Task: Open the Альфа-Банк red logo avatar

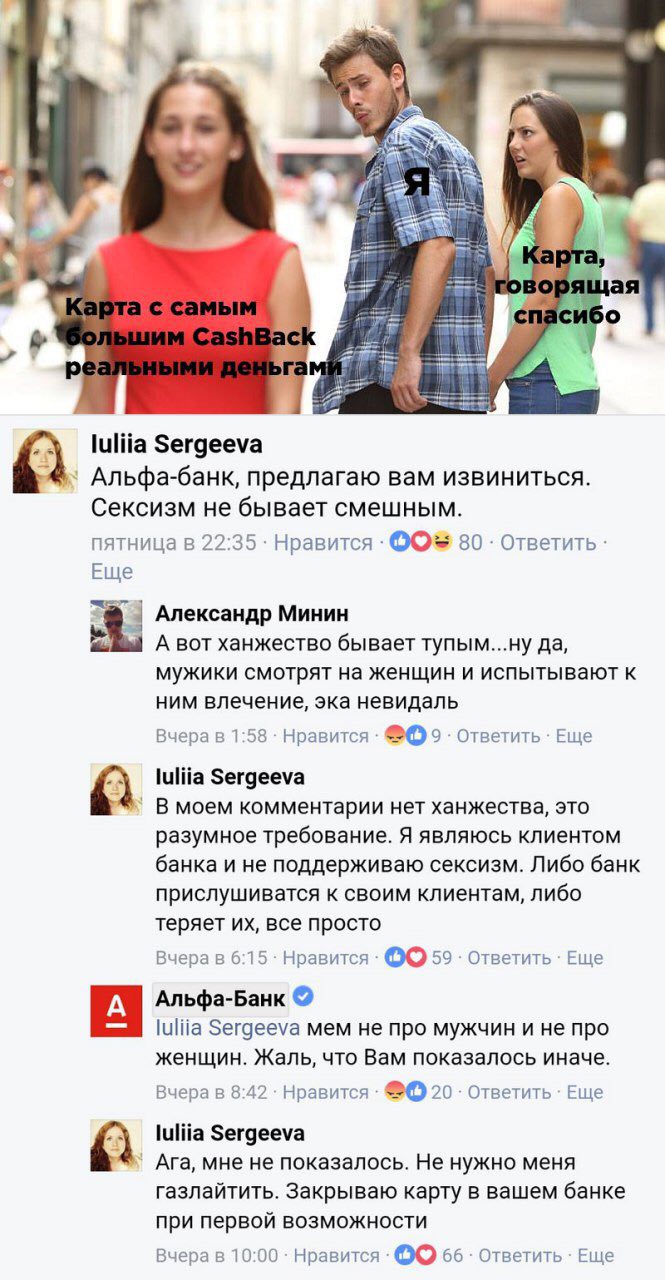Action: (116, 1010)
